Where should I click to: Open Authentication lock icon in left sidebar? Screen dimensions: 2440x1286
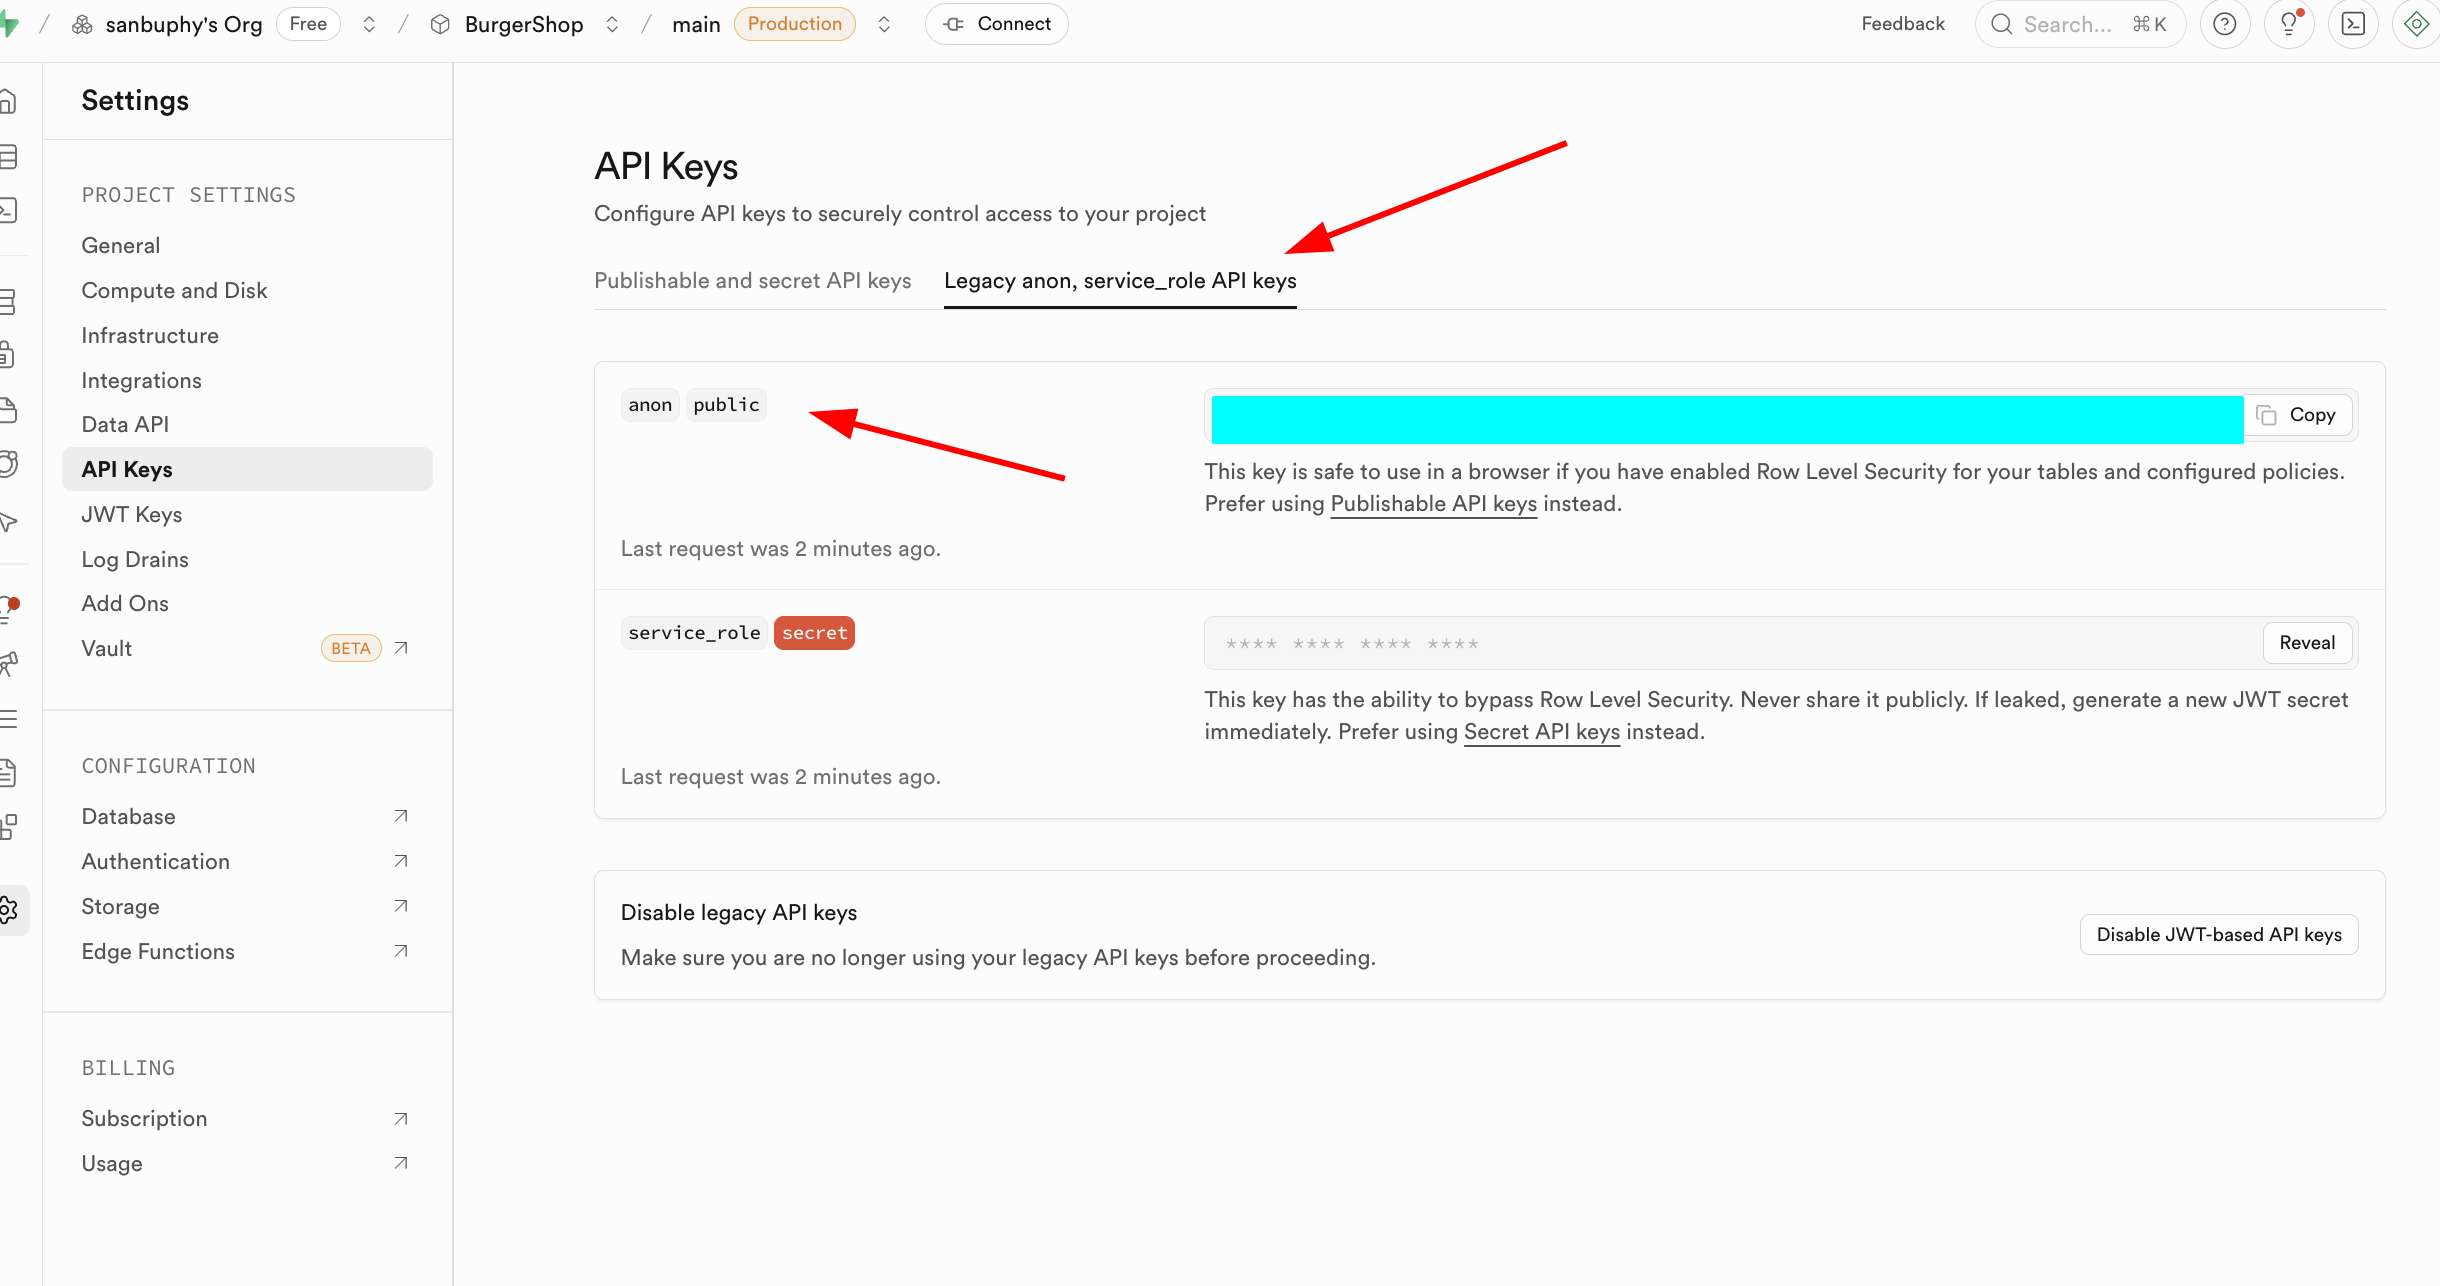pyautogui.click(x=8, y=354)
